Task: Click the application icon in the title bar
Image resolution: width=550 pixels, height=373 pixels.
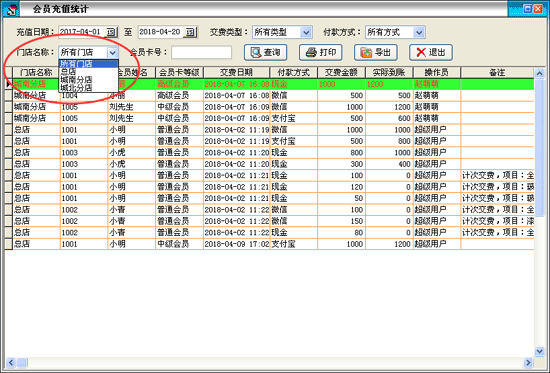Action: tap(11, 9)
